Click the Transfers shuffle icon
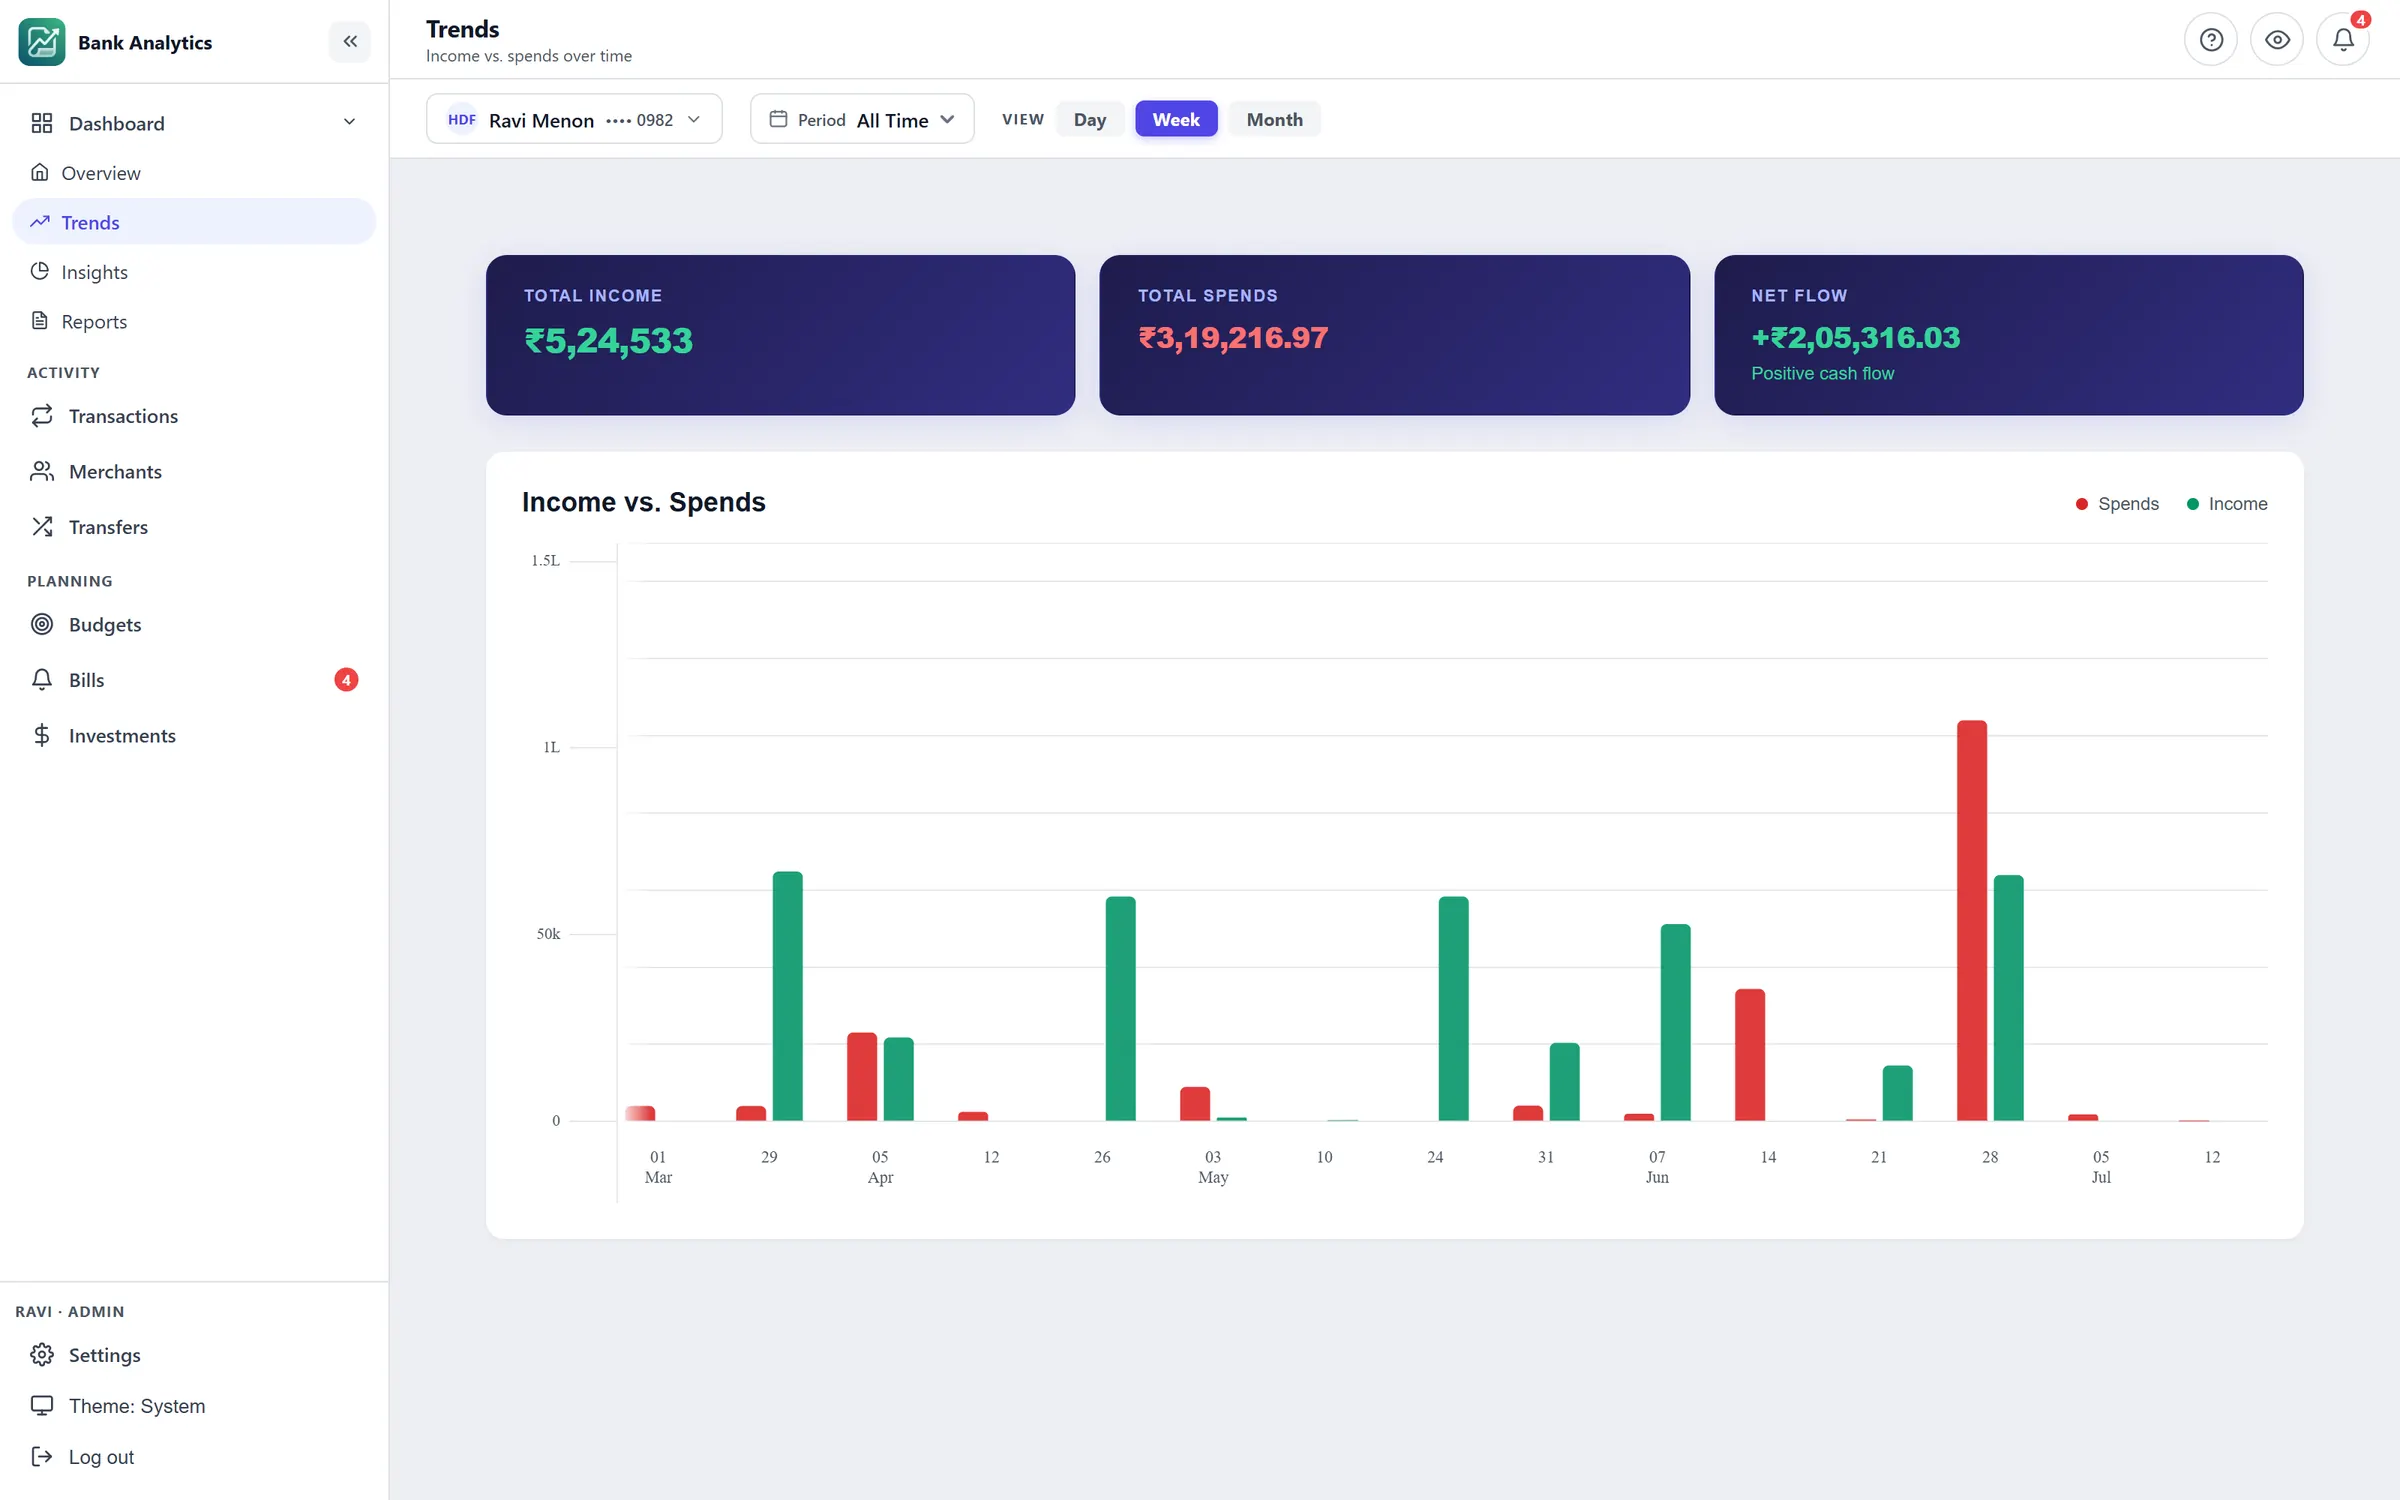This screenshot has height=1500, width=2400. (42, 527)
